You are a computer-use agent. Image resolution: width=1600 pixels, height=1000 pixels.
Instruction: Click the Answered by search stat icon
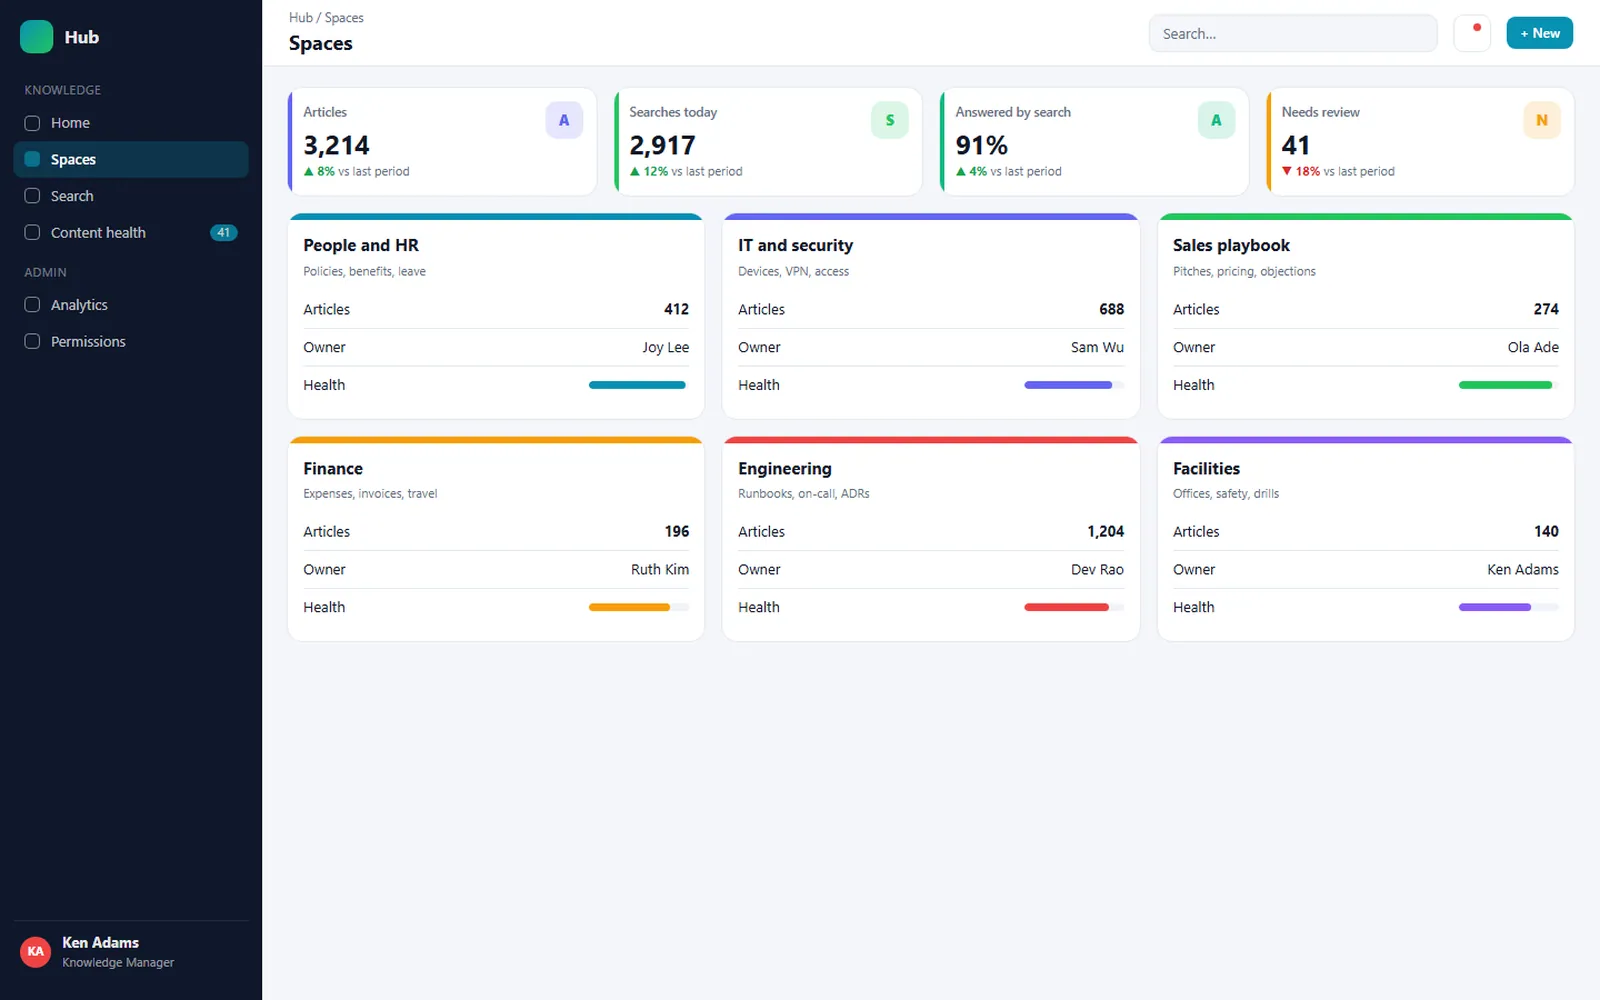[x=1216, y=120]
